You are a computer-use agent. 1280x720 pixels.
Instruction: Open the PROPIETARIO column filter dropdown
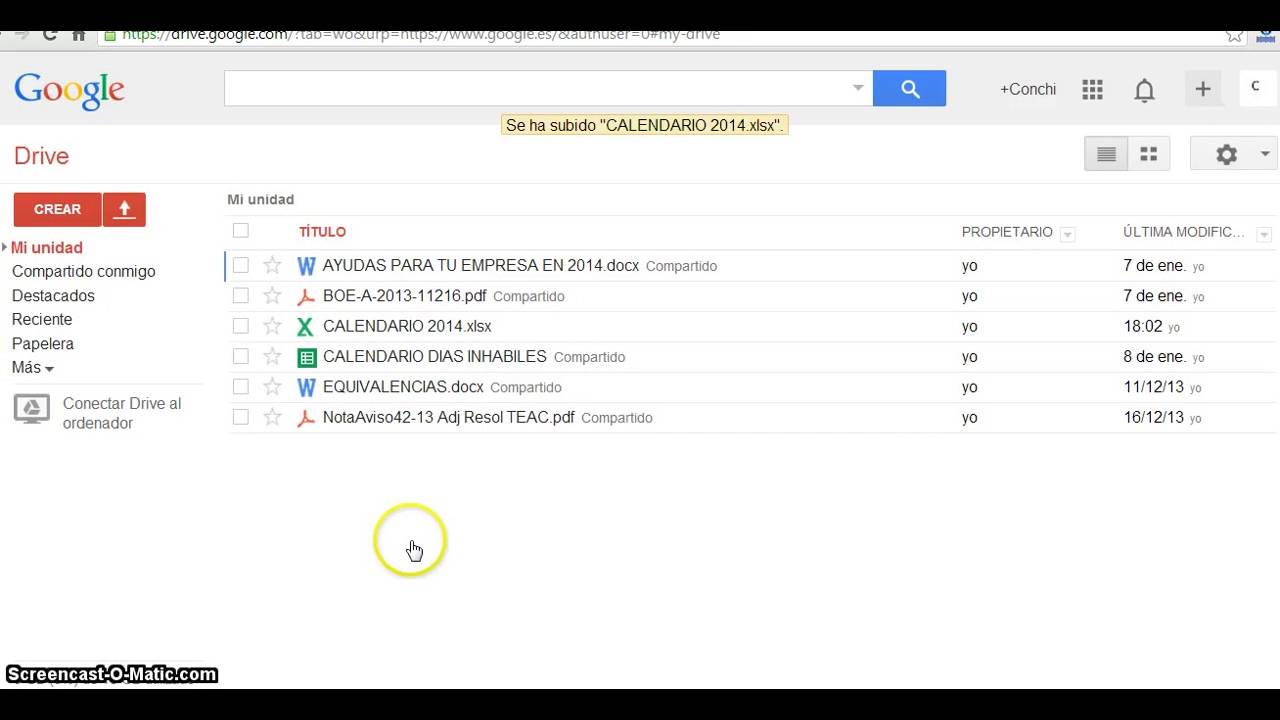[1068, 235]
